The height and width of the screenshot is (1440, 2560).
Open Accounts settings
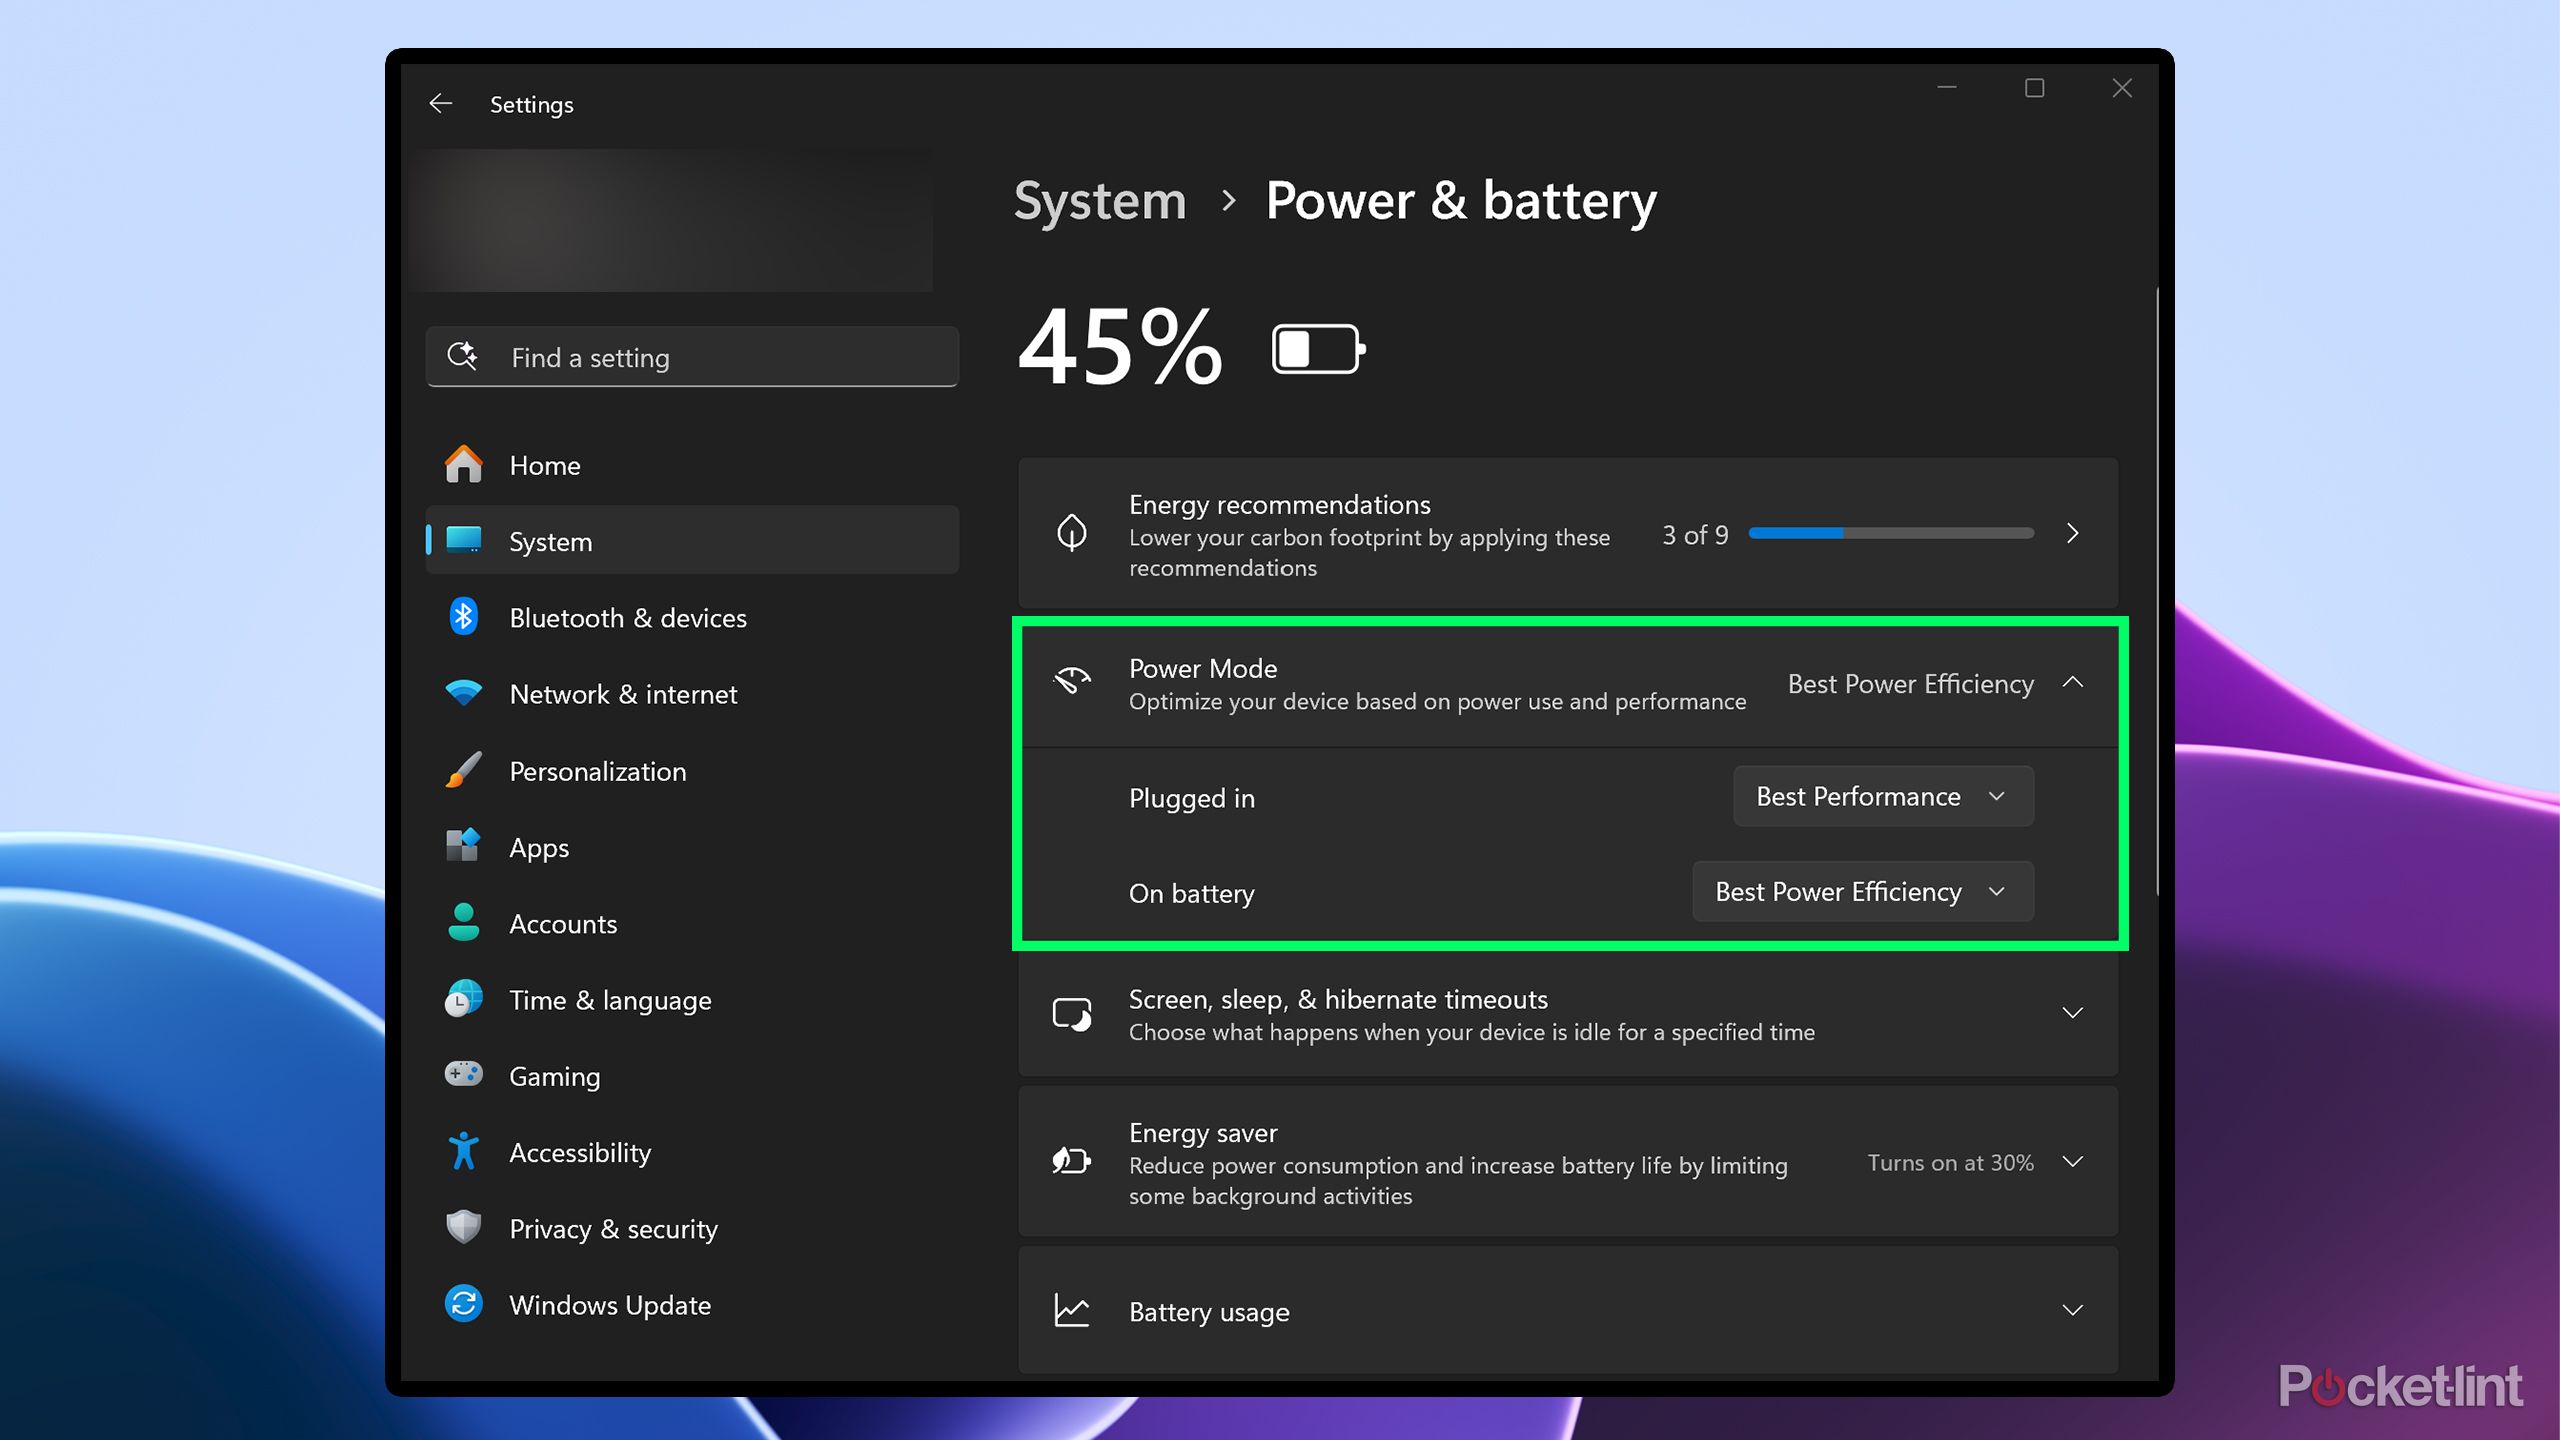562,924
